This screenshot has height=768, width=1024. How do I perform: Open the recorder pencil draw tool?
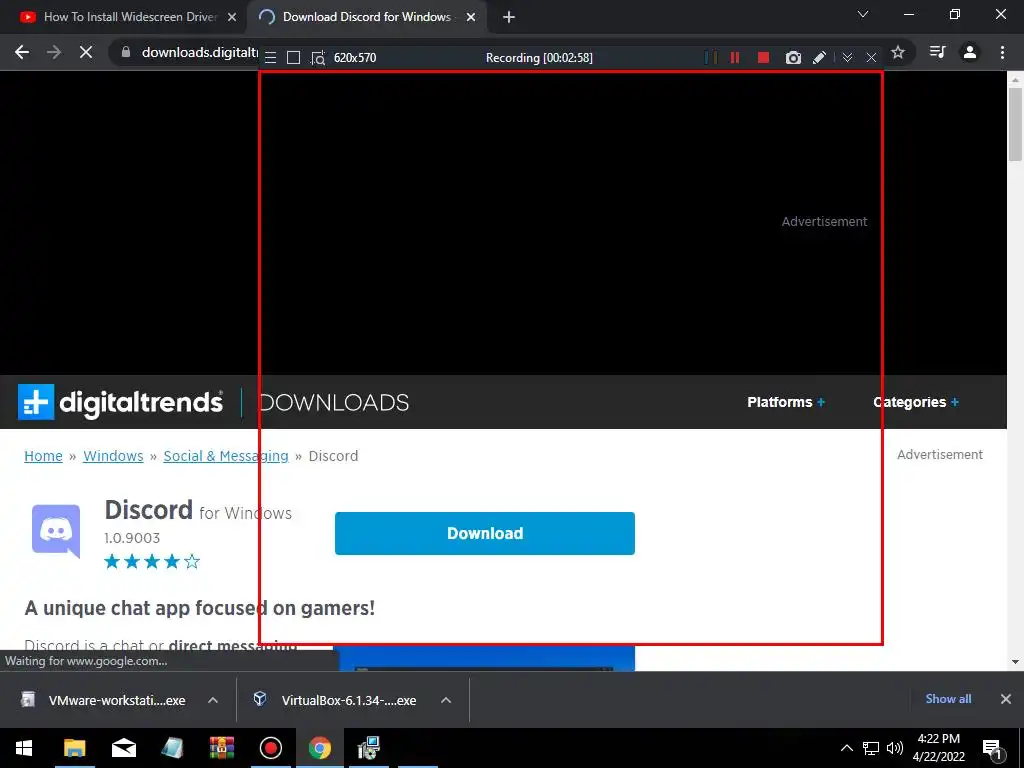pyautogui.click(x=820, y=57)
